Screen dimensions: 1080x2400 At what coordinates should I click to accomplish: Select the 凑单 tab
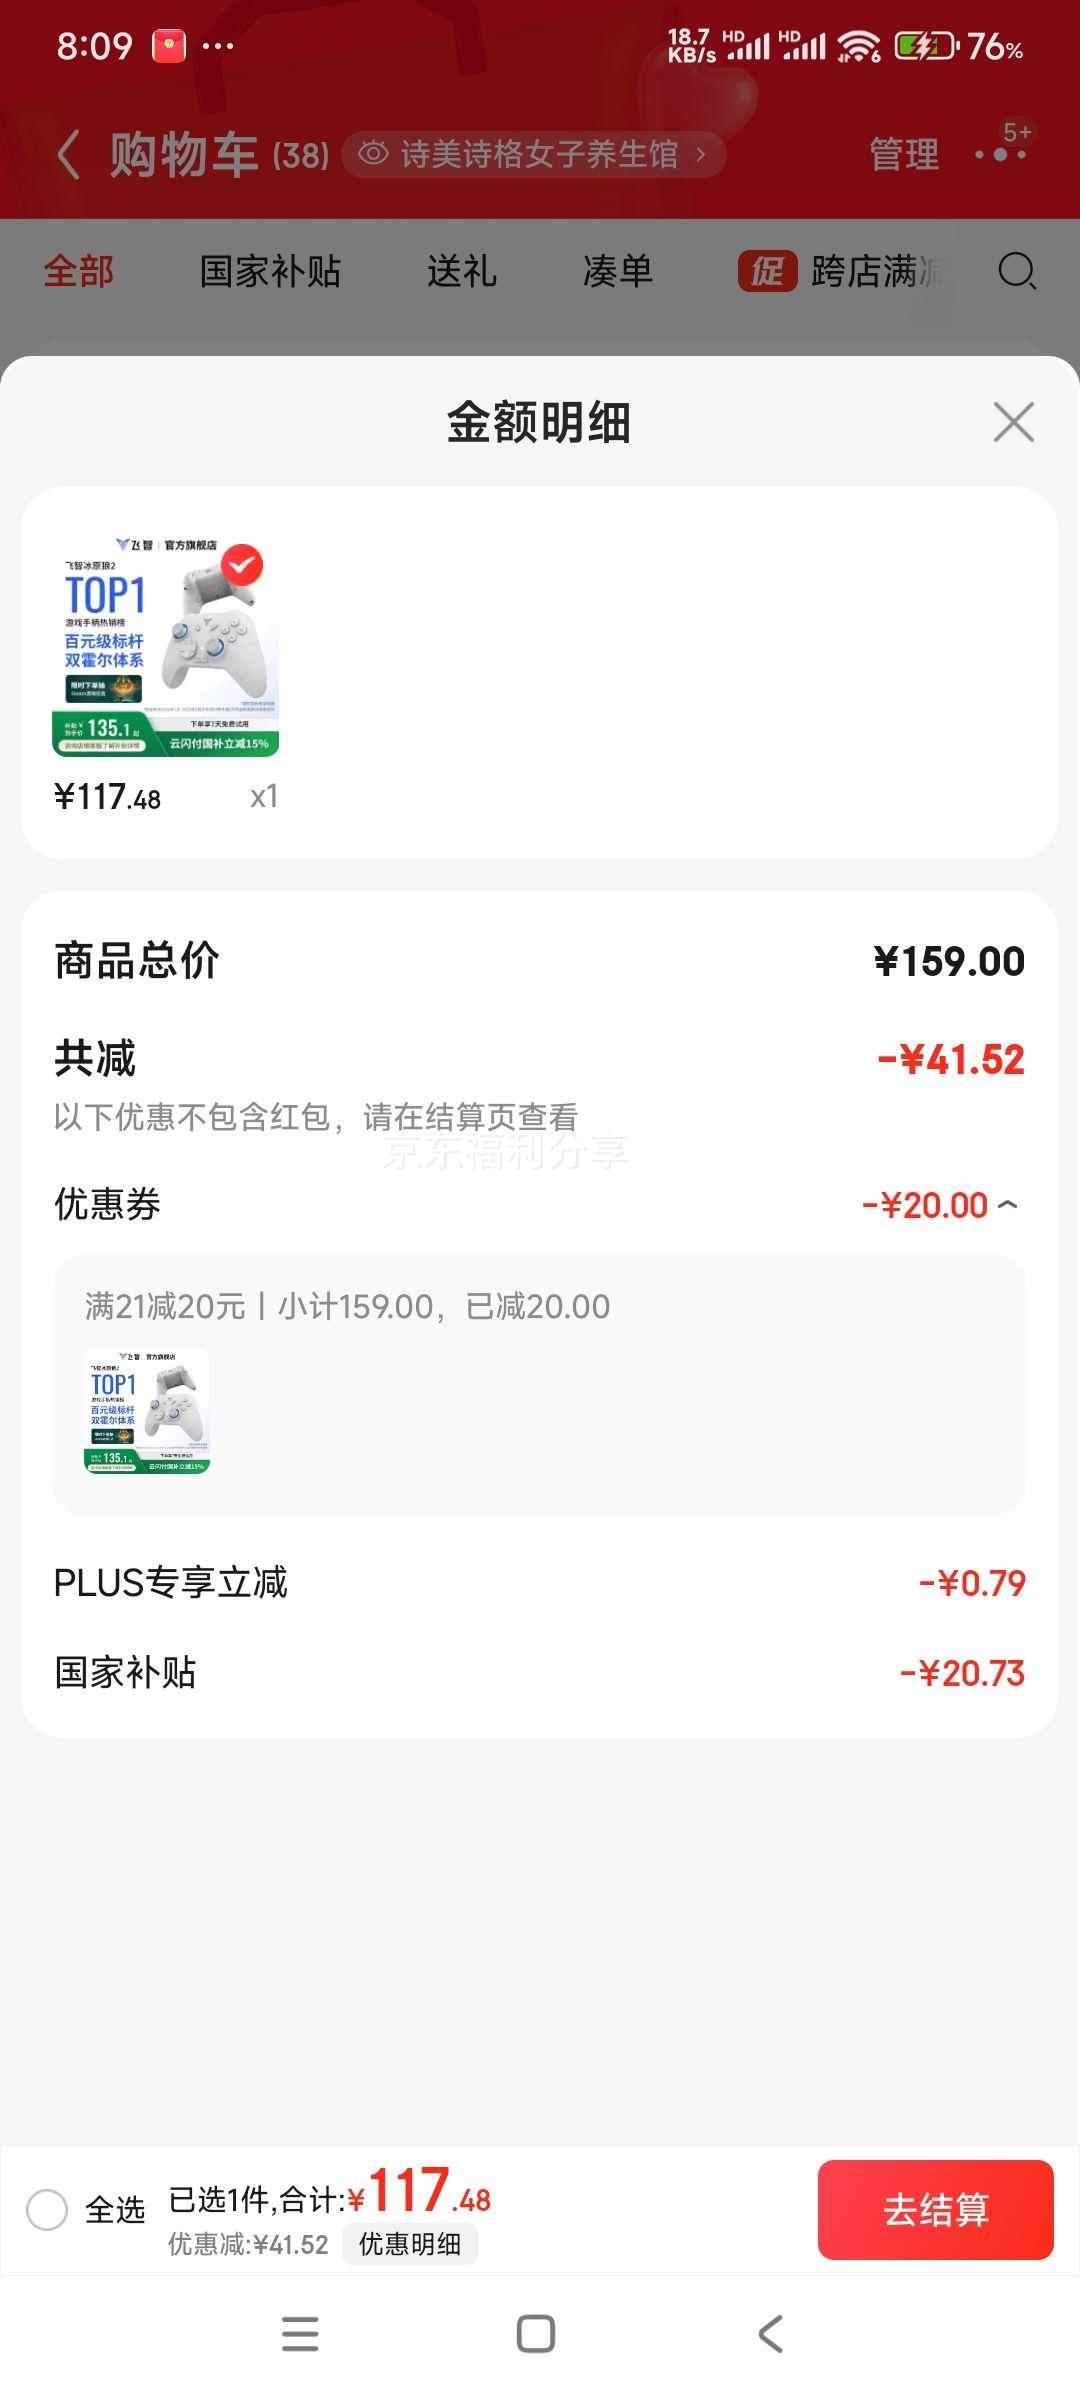[x=618, y=271]
